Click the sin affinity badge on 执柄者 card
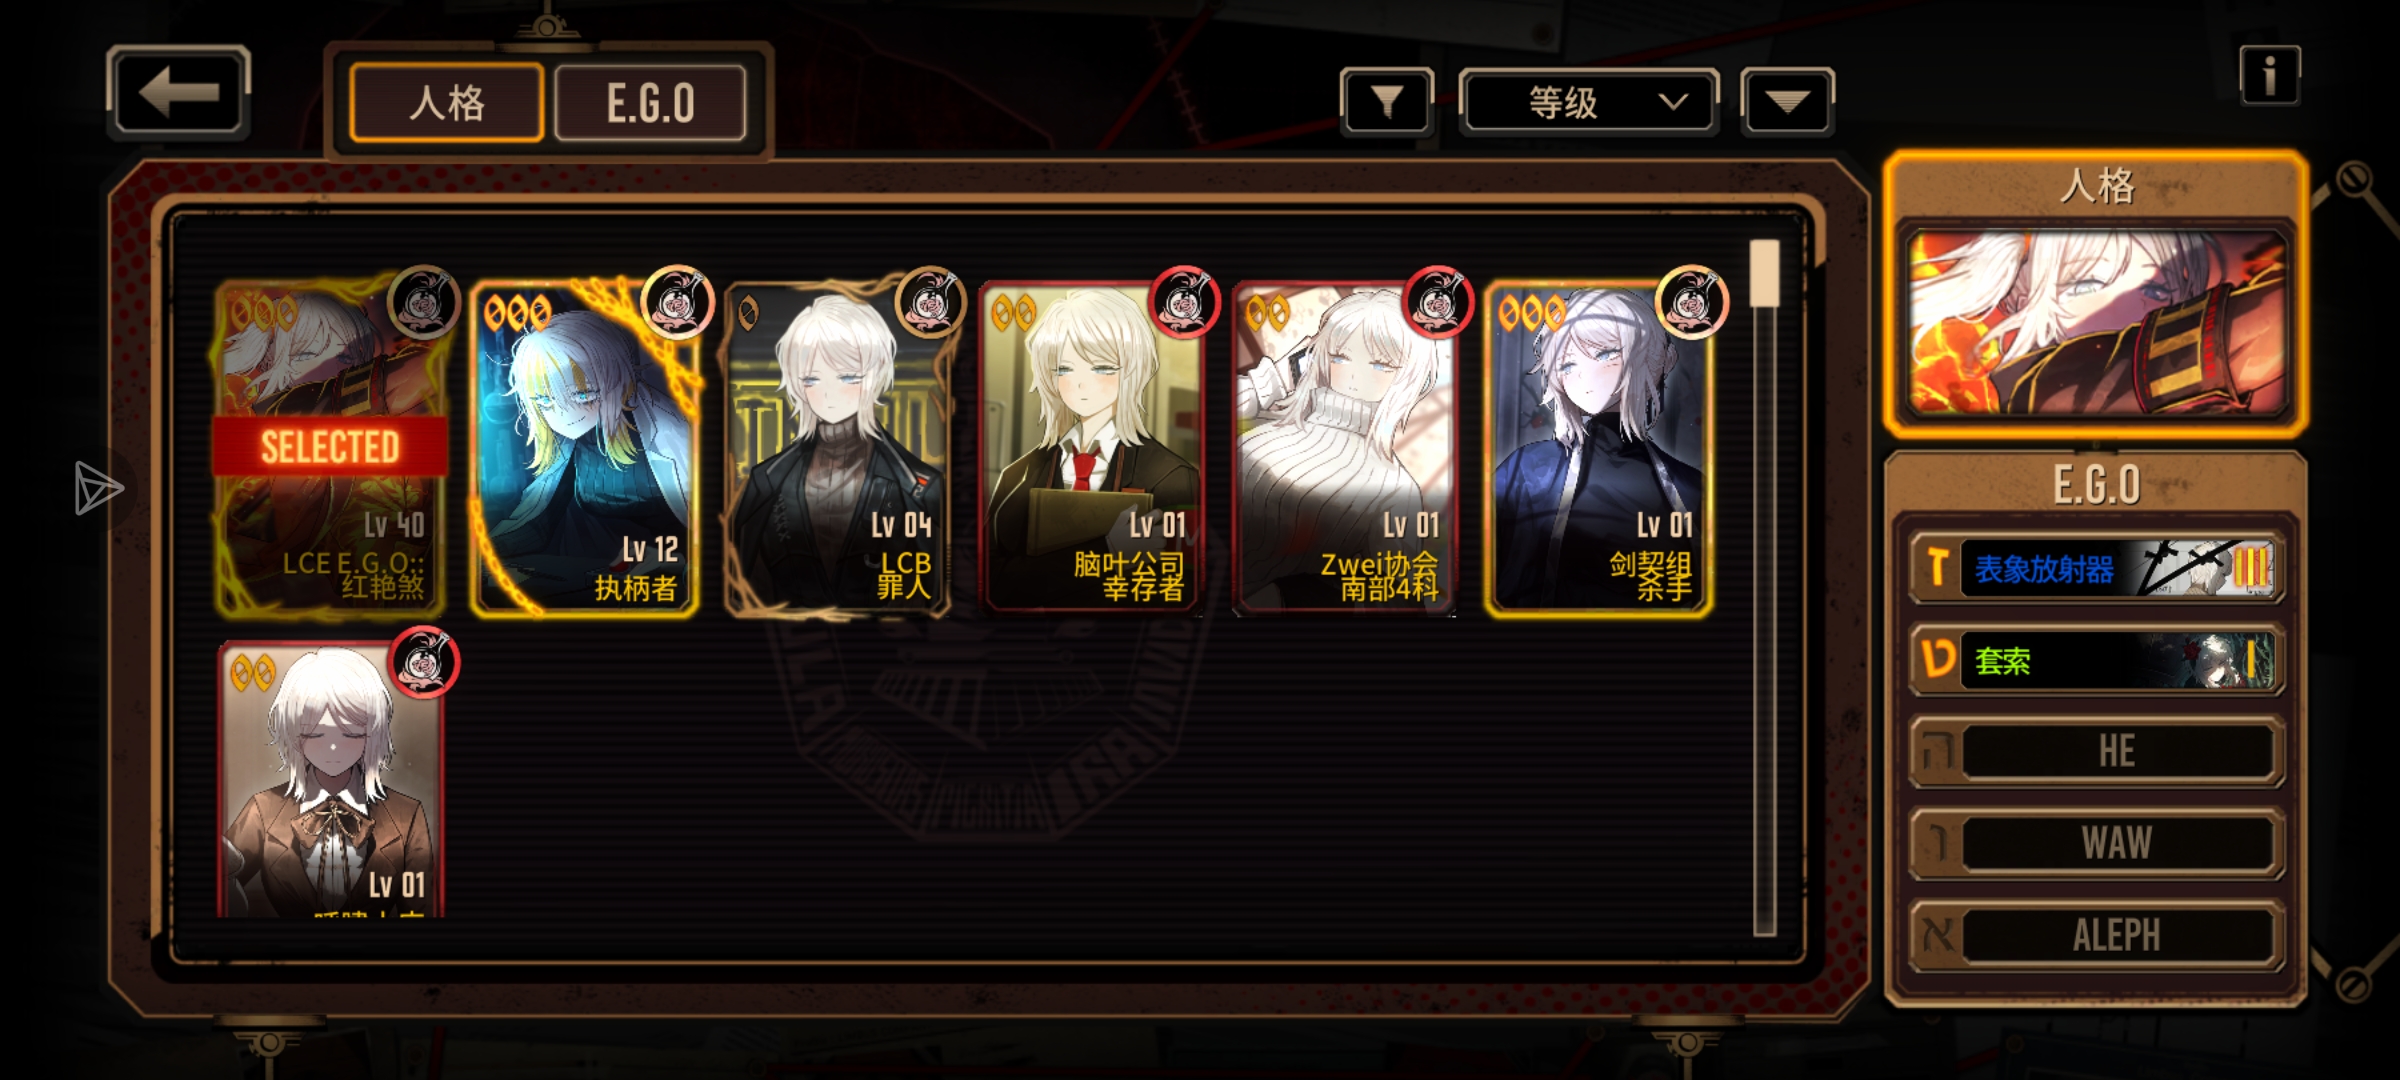Screen dimensions: 2400x1080 pyautogui.click(x=678, y=302)
